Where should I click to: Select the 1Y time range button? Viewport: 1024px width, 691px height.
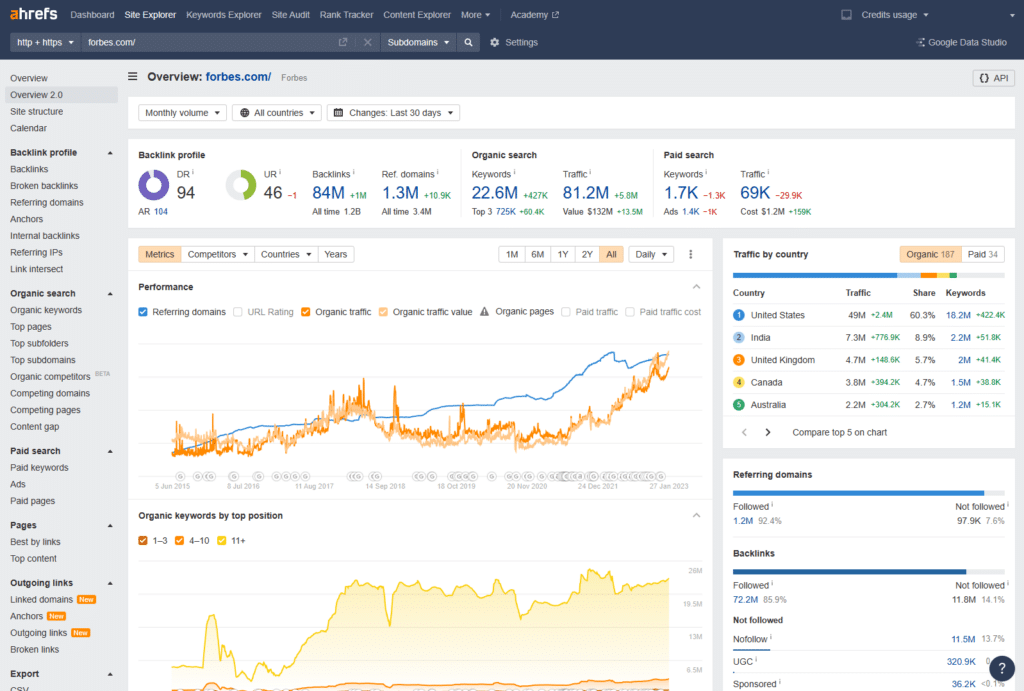tap(563, 254)
